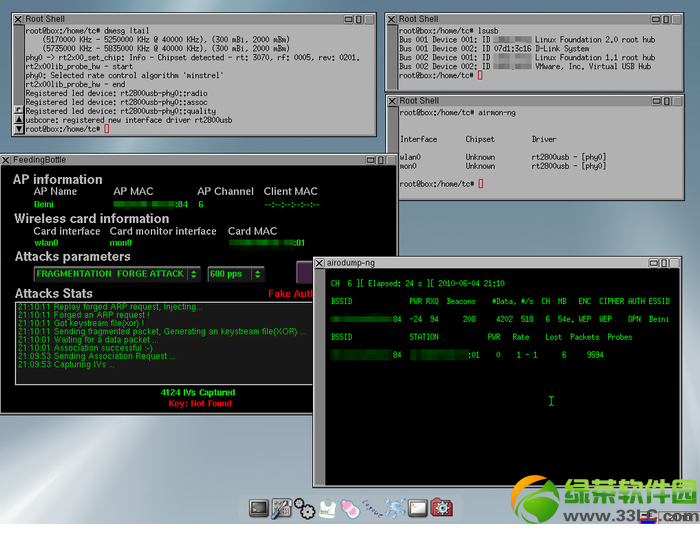Click 'Key: Not Found' status text

pyautogui.click(x=200, y=404)
